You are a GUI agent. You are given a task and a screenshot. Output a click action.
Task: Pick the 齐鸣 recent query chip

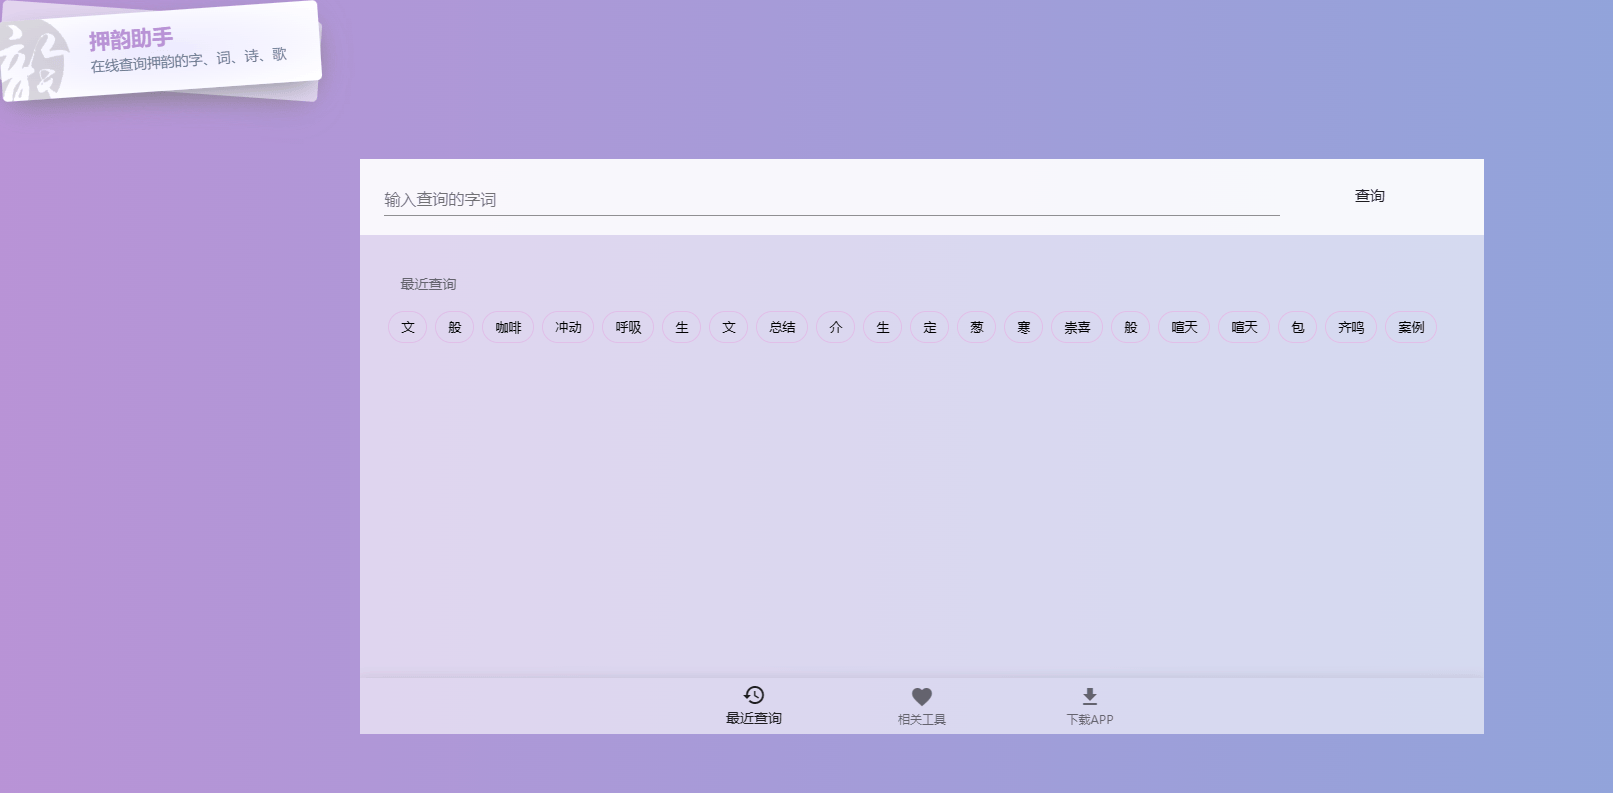point(1351,327)
